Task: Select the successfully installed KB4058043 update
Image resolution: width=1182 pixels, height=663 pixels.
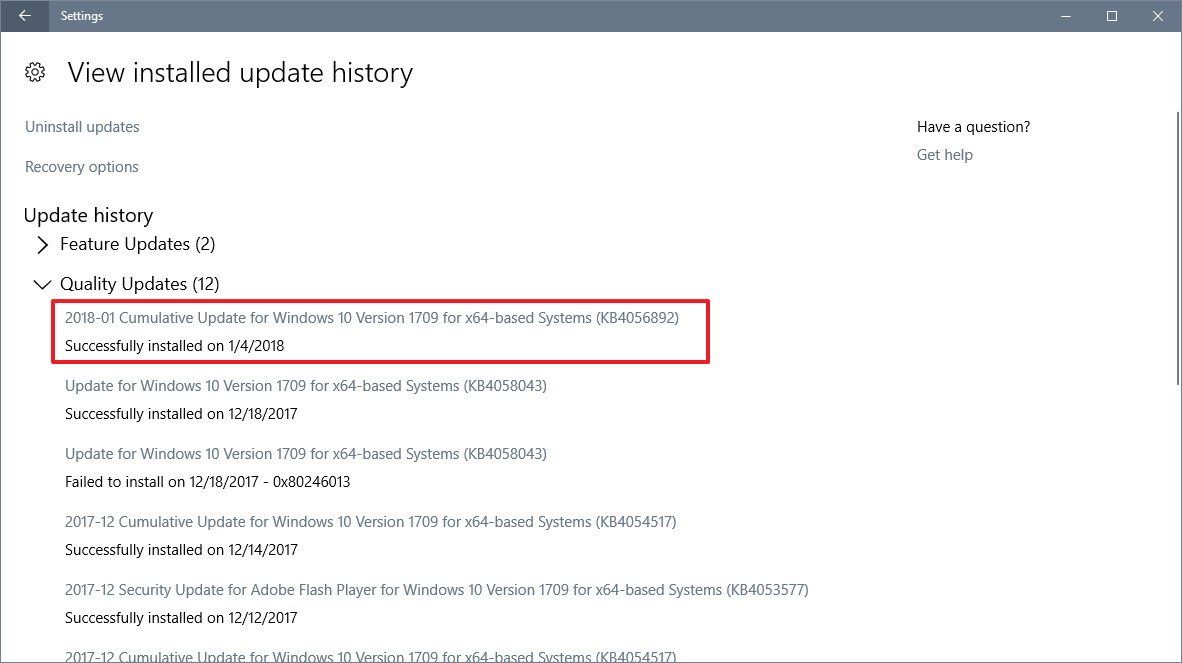Action: pyautogui.click(x=306, y=385)
